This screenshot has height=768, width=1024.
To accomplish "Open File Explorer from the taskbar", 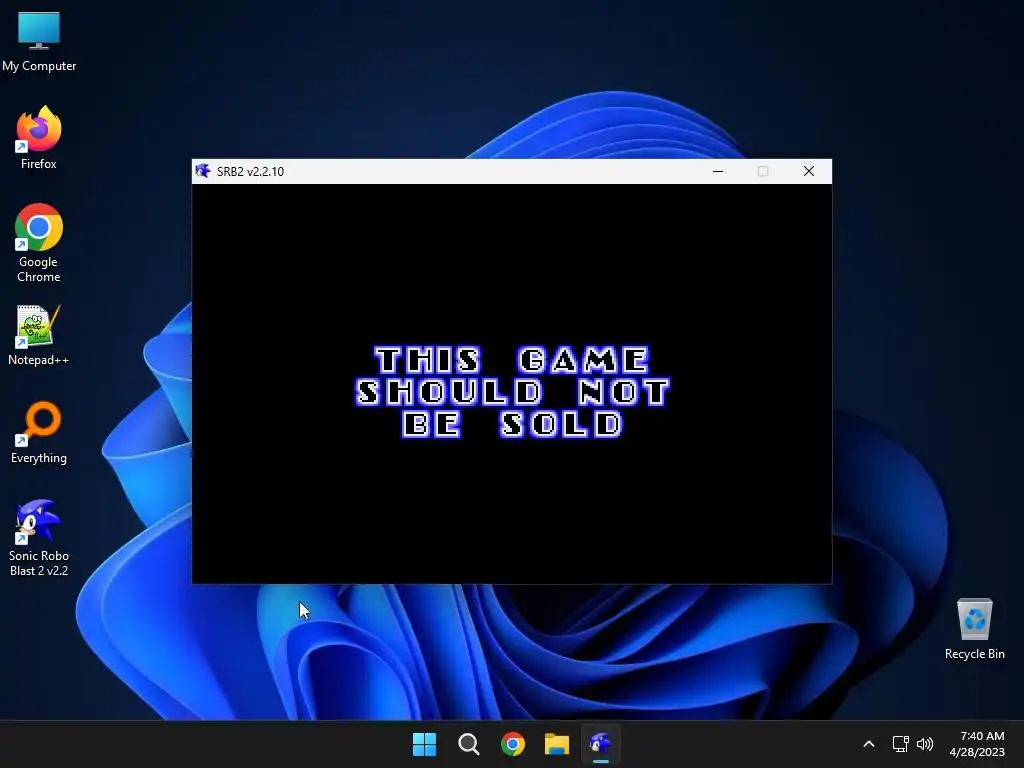I will [x=557, y=744].
